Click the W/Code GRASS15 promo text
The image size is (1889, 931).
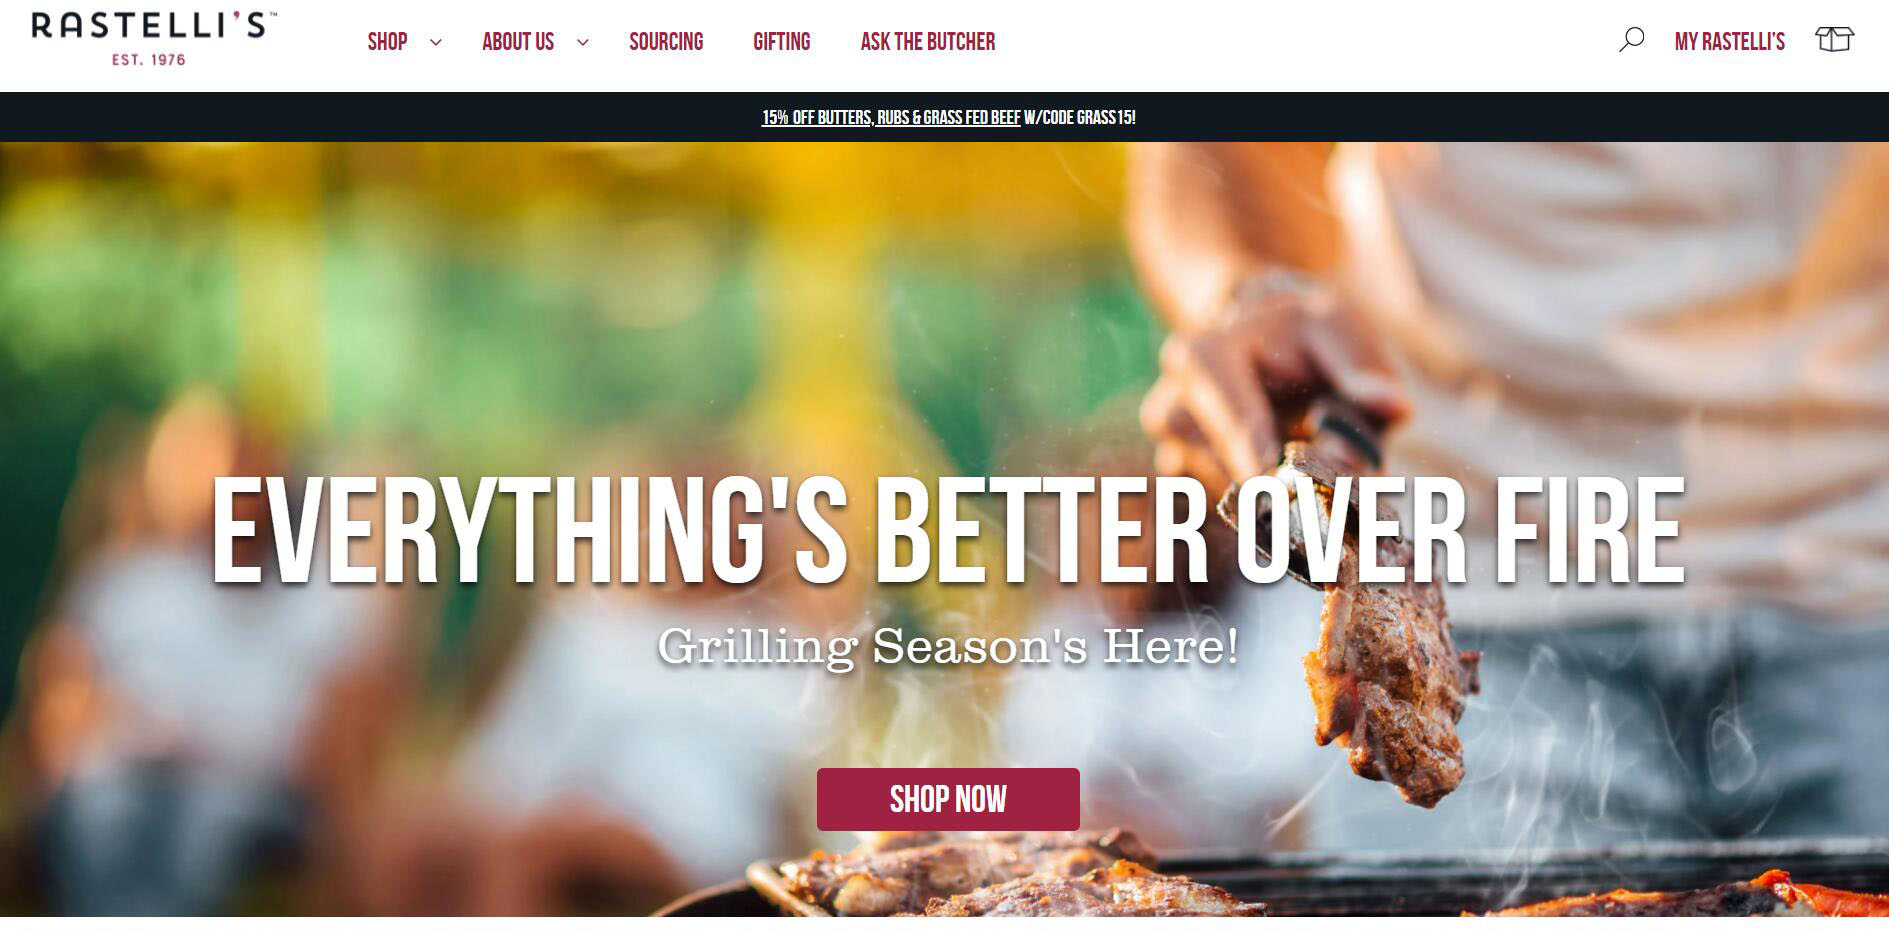1080,118
